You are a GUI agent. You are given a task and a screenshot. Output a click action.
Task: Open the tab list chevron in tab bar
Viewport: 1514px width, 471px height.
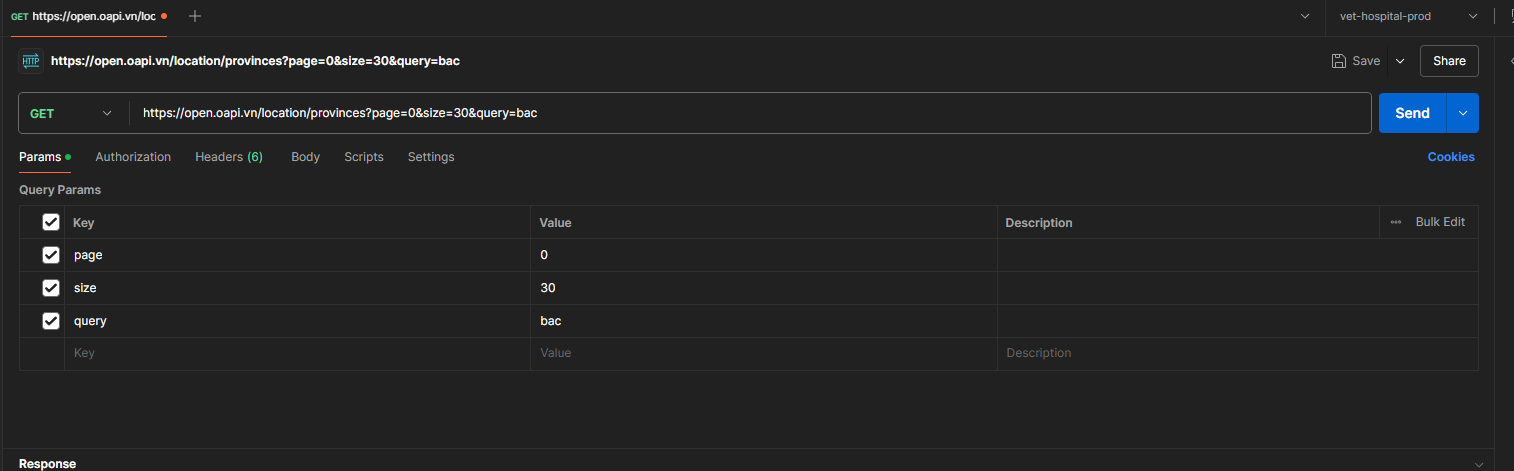tap(1304, 16)
